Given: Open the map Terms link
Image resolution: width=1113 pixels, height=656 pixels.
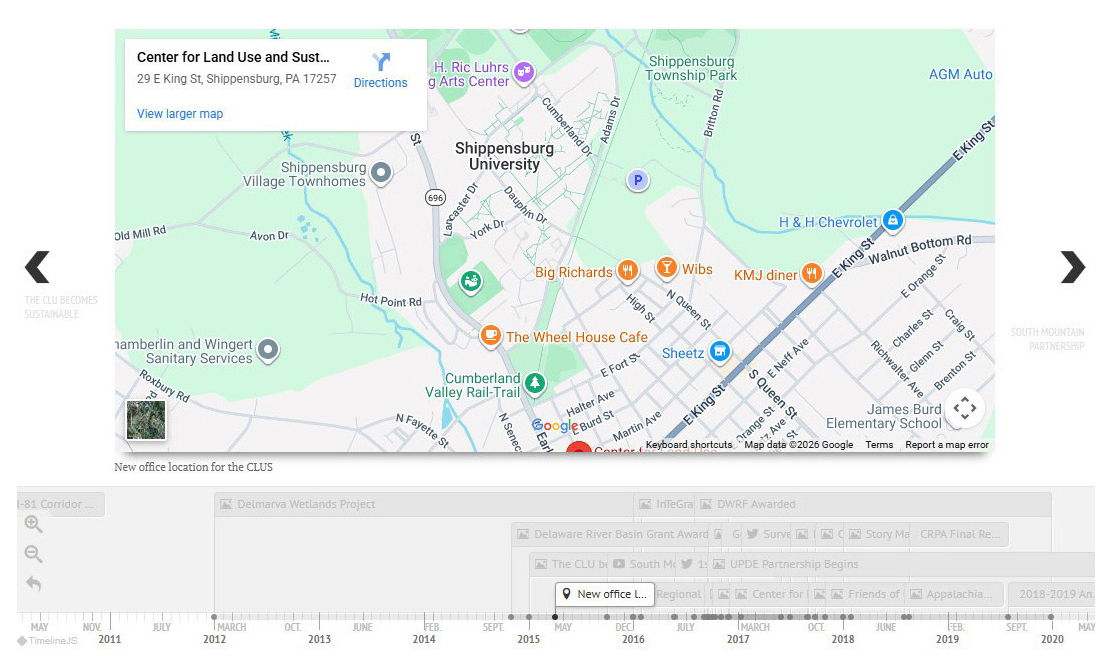Looking at the screenshot, I should [x=879, y=445].
